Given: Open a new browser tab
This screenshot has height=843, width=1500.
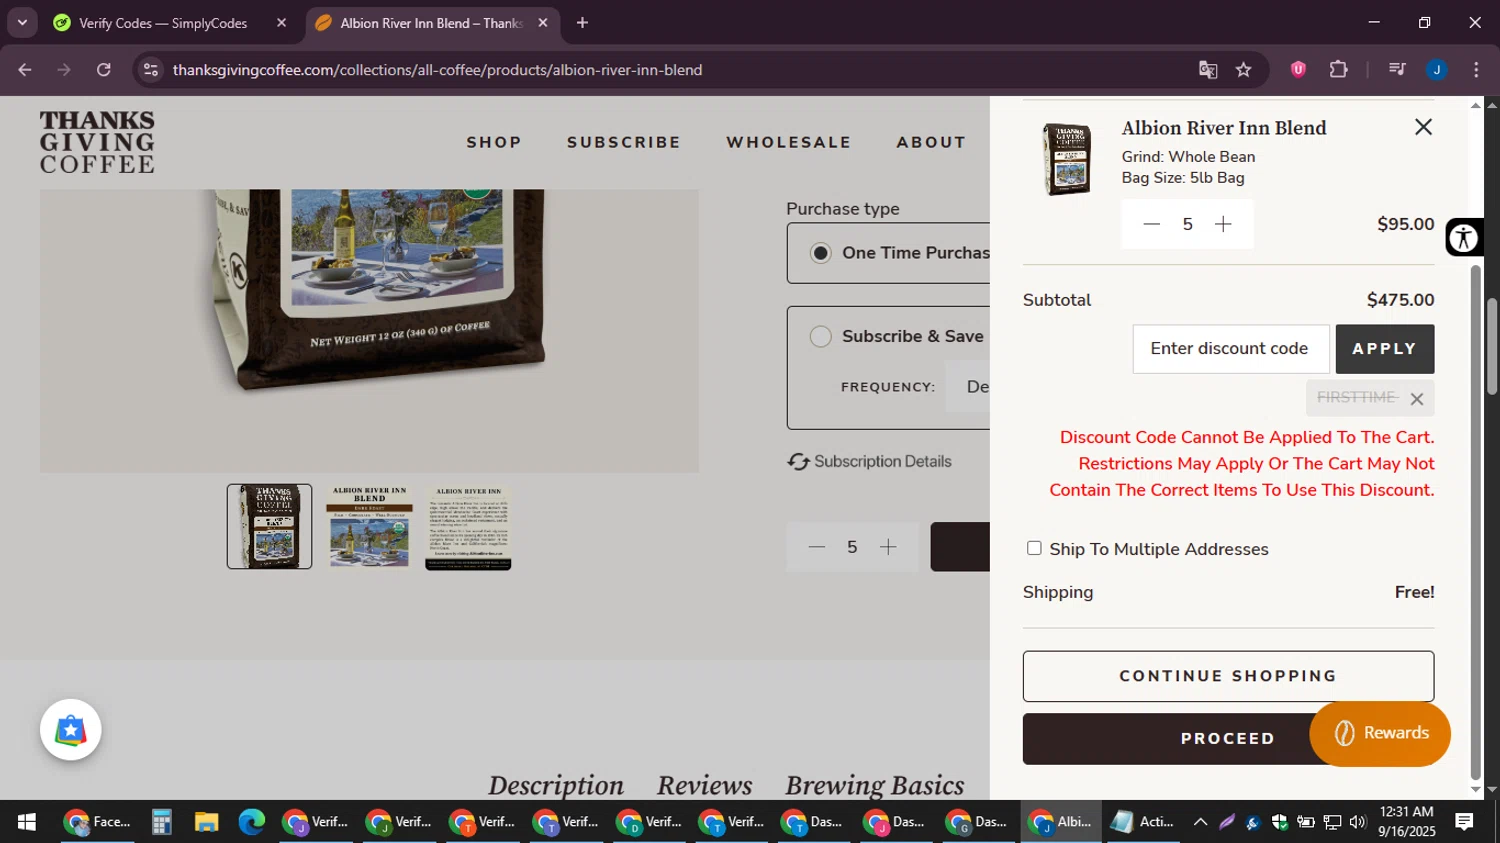Looking at the screenshot, I should [x=582, y=23].
